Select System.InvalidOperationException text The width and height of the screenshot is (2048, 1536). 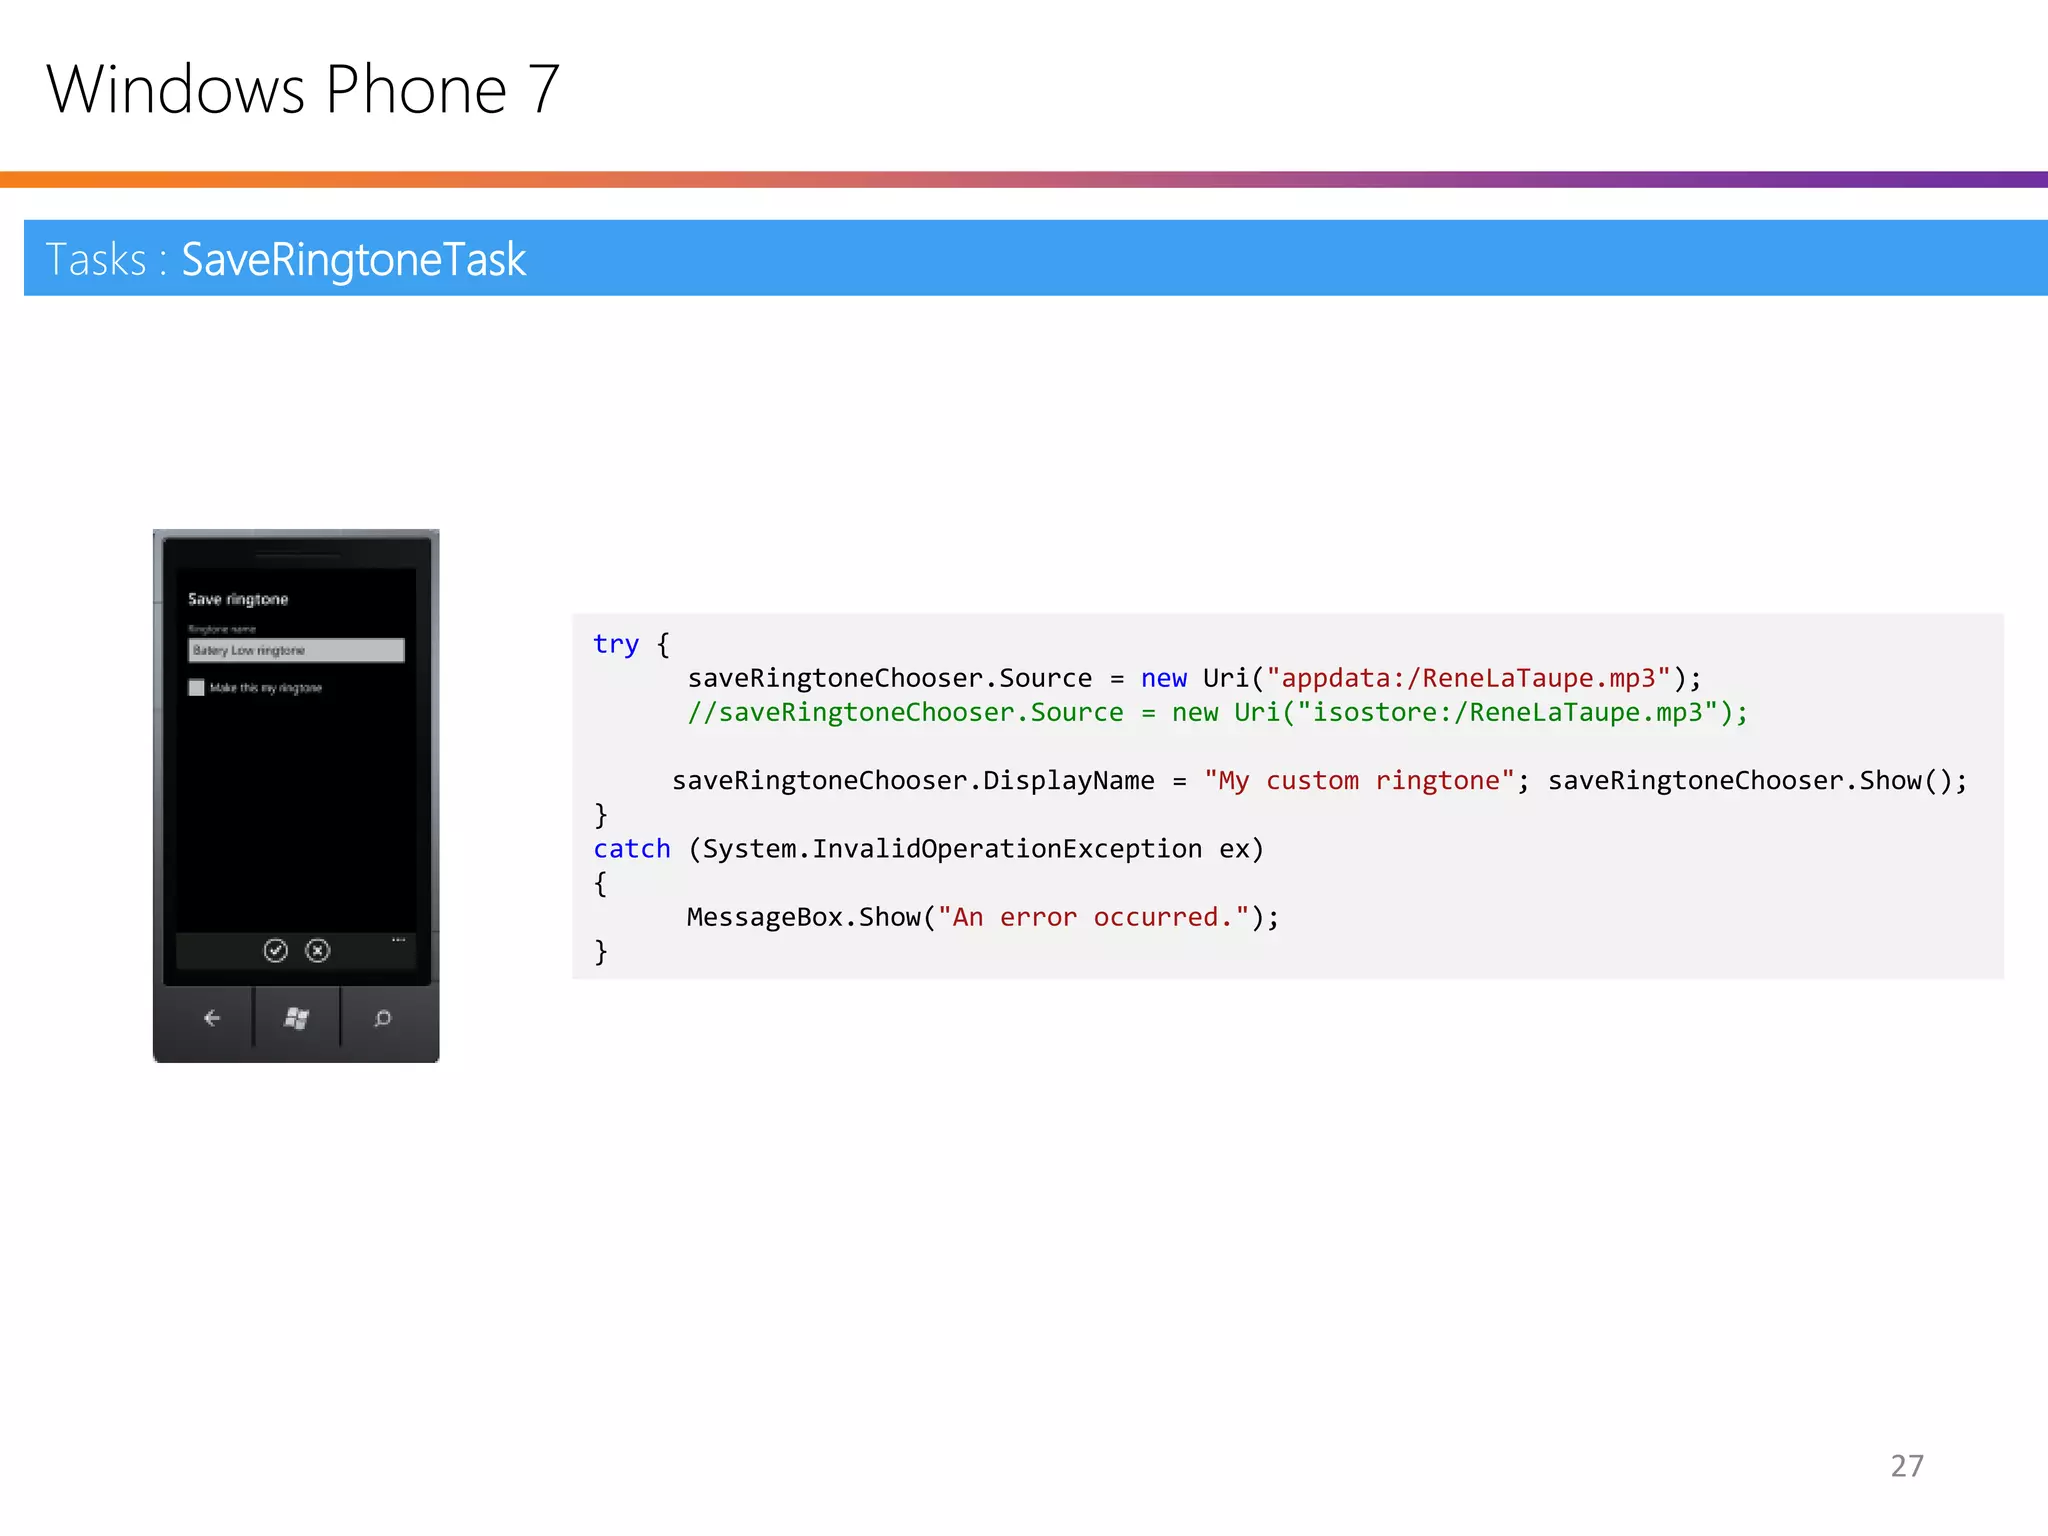(952, 848)
